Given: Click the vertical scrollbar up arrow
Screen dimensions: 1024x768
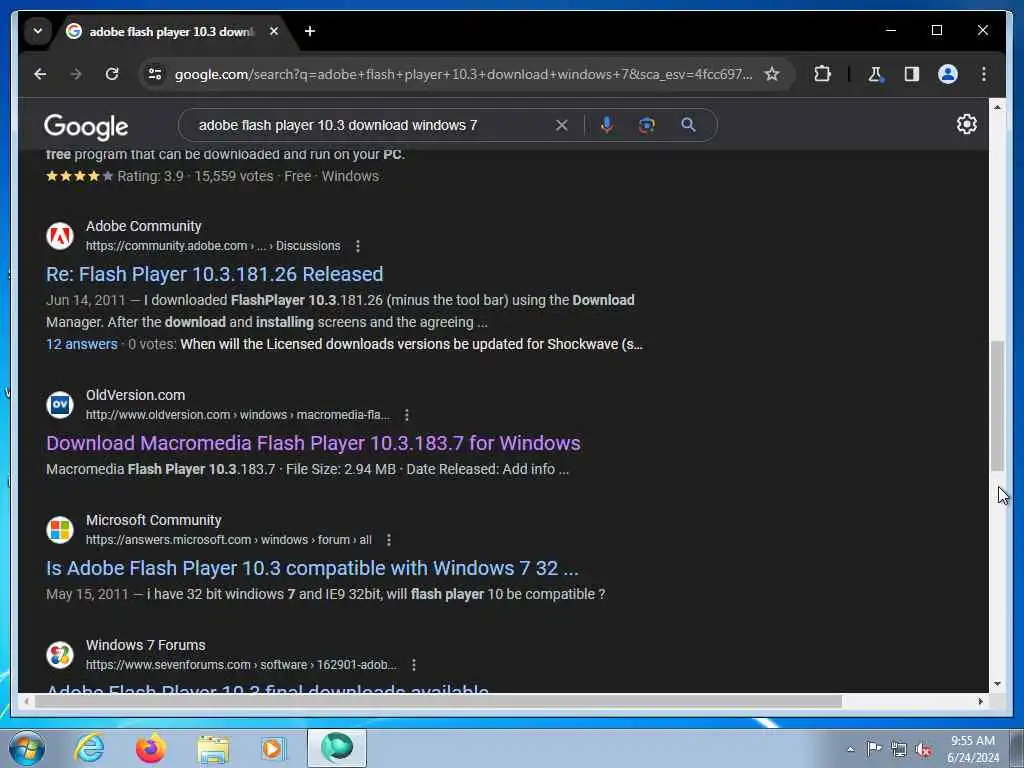Looking at the screenshot, I should tap(997, 106).
